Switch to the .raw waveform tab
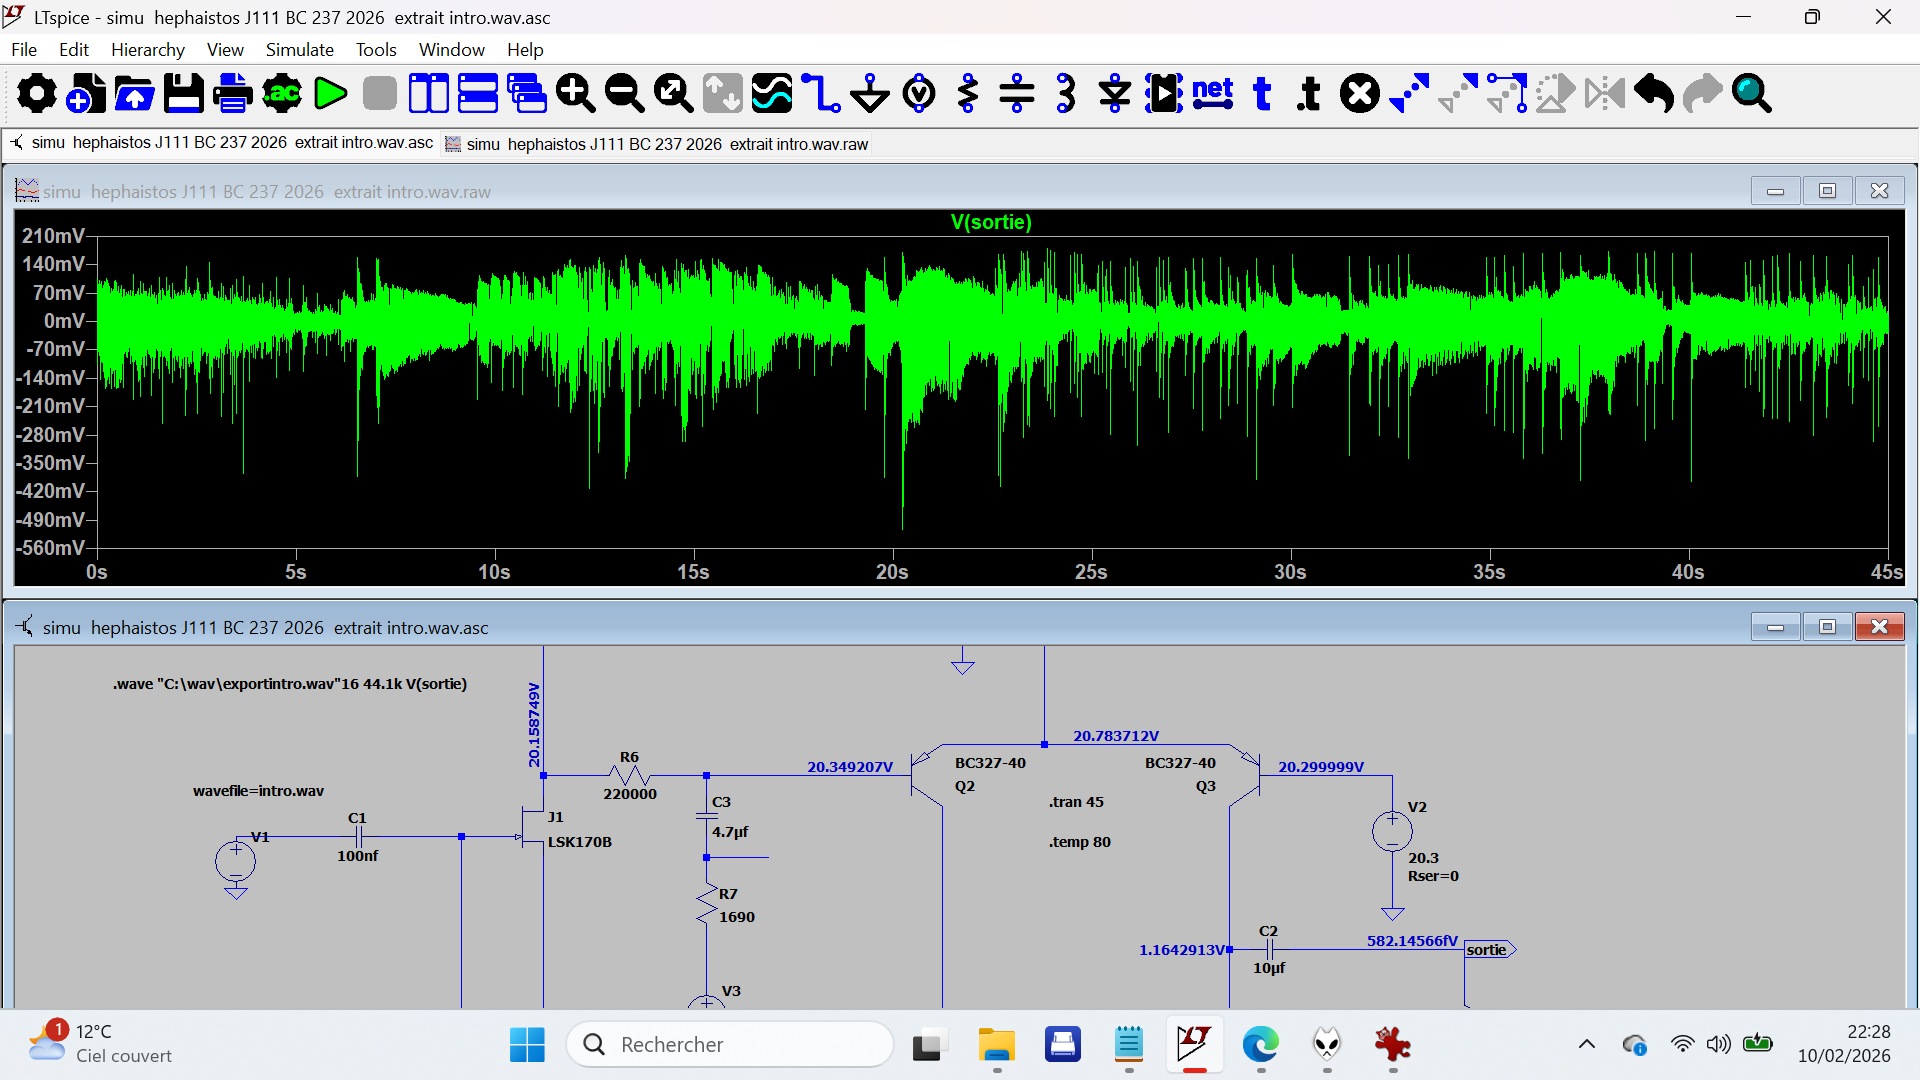Image resolution: width=1920 pixels, height=1080 pixels. 656,144
